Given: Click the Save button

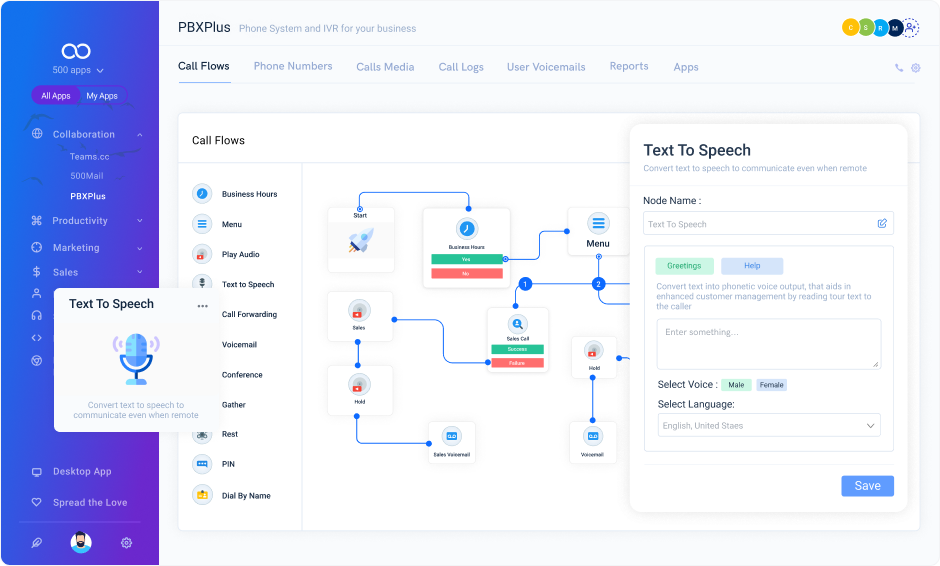Looking at the screenshot, I should (867, 486).
